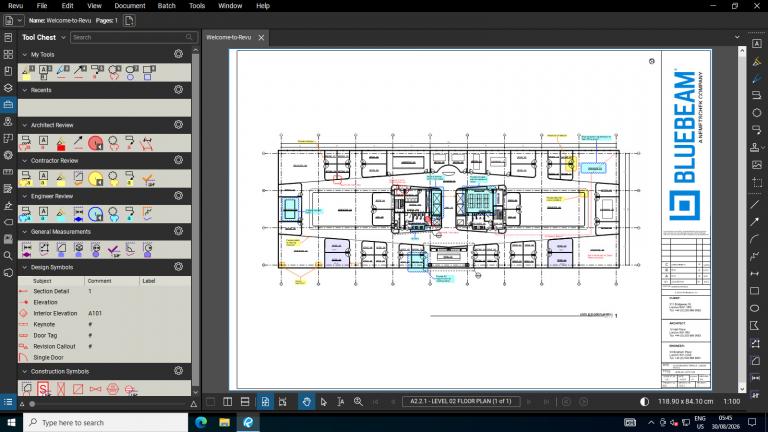Select purple checkmark count tool in General Measurements
The height and width of the screenshot is (432, 768).
(114, 250)
